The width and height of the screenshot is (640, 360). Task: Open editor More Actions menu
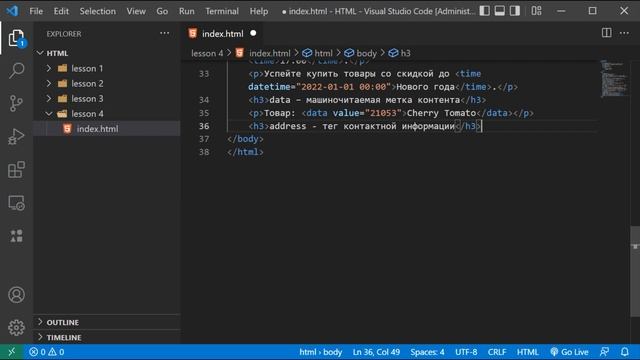624,33
